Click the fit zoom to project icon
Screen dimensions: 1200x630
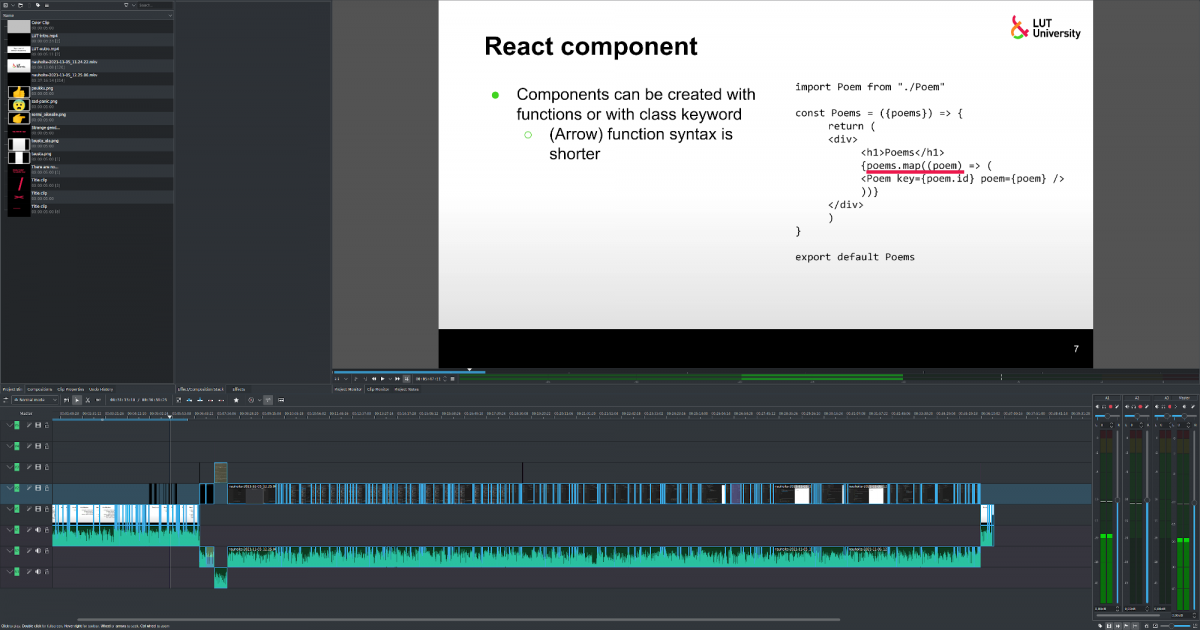pos(1155,626)
